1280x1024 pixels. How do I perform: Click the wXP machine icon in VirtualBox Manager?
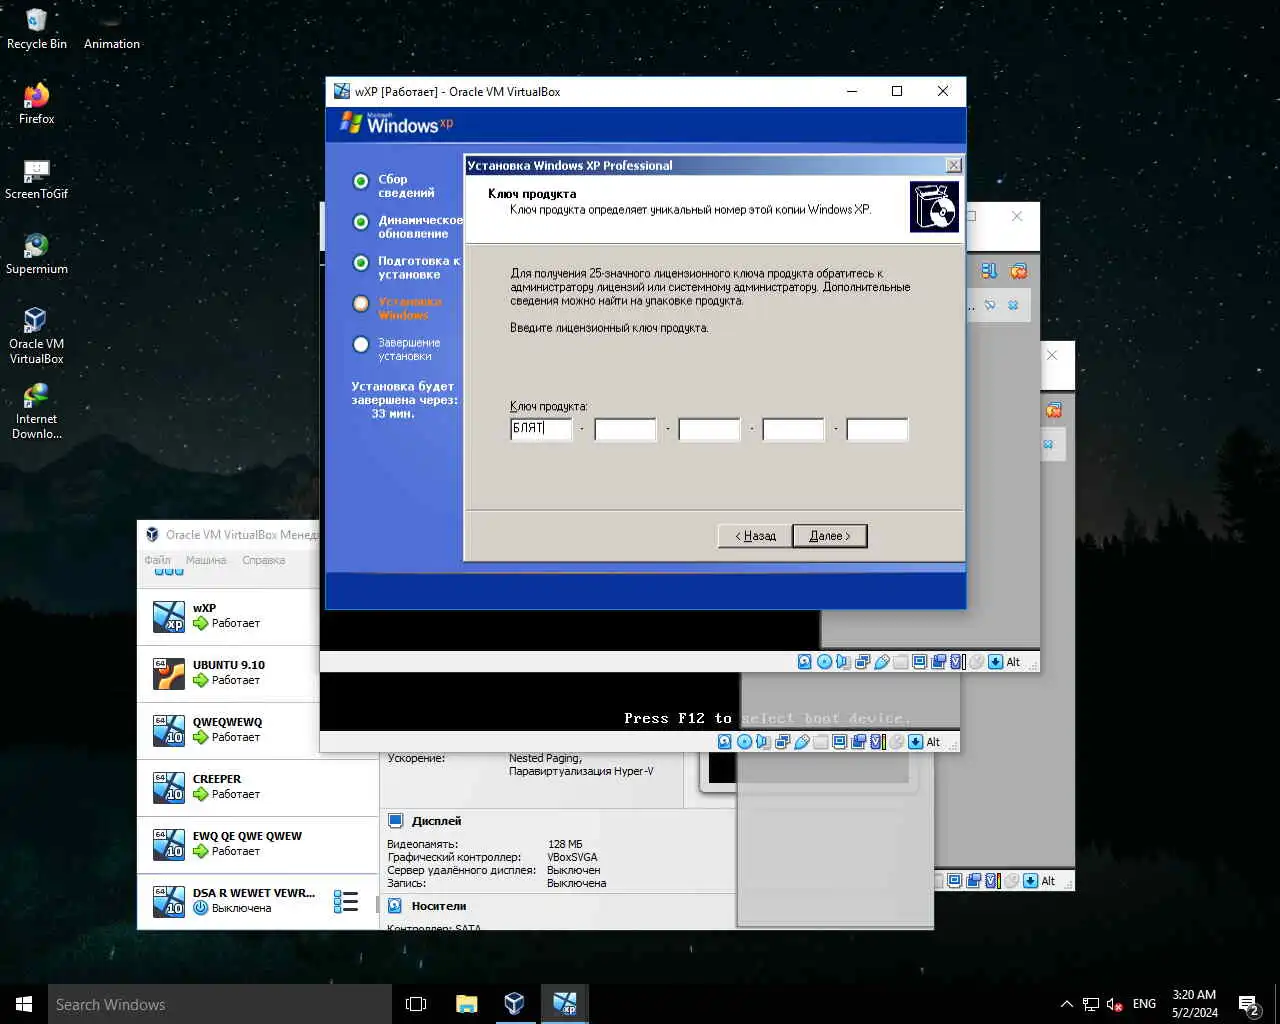pos(168,616)
